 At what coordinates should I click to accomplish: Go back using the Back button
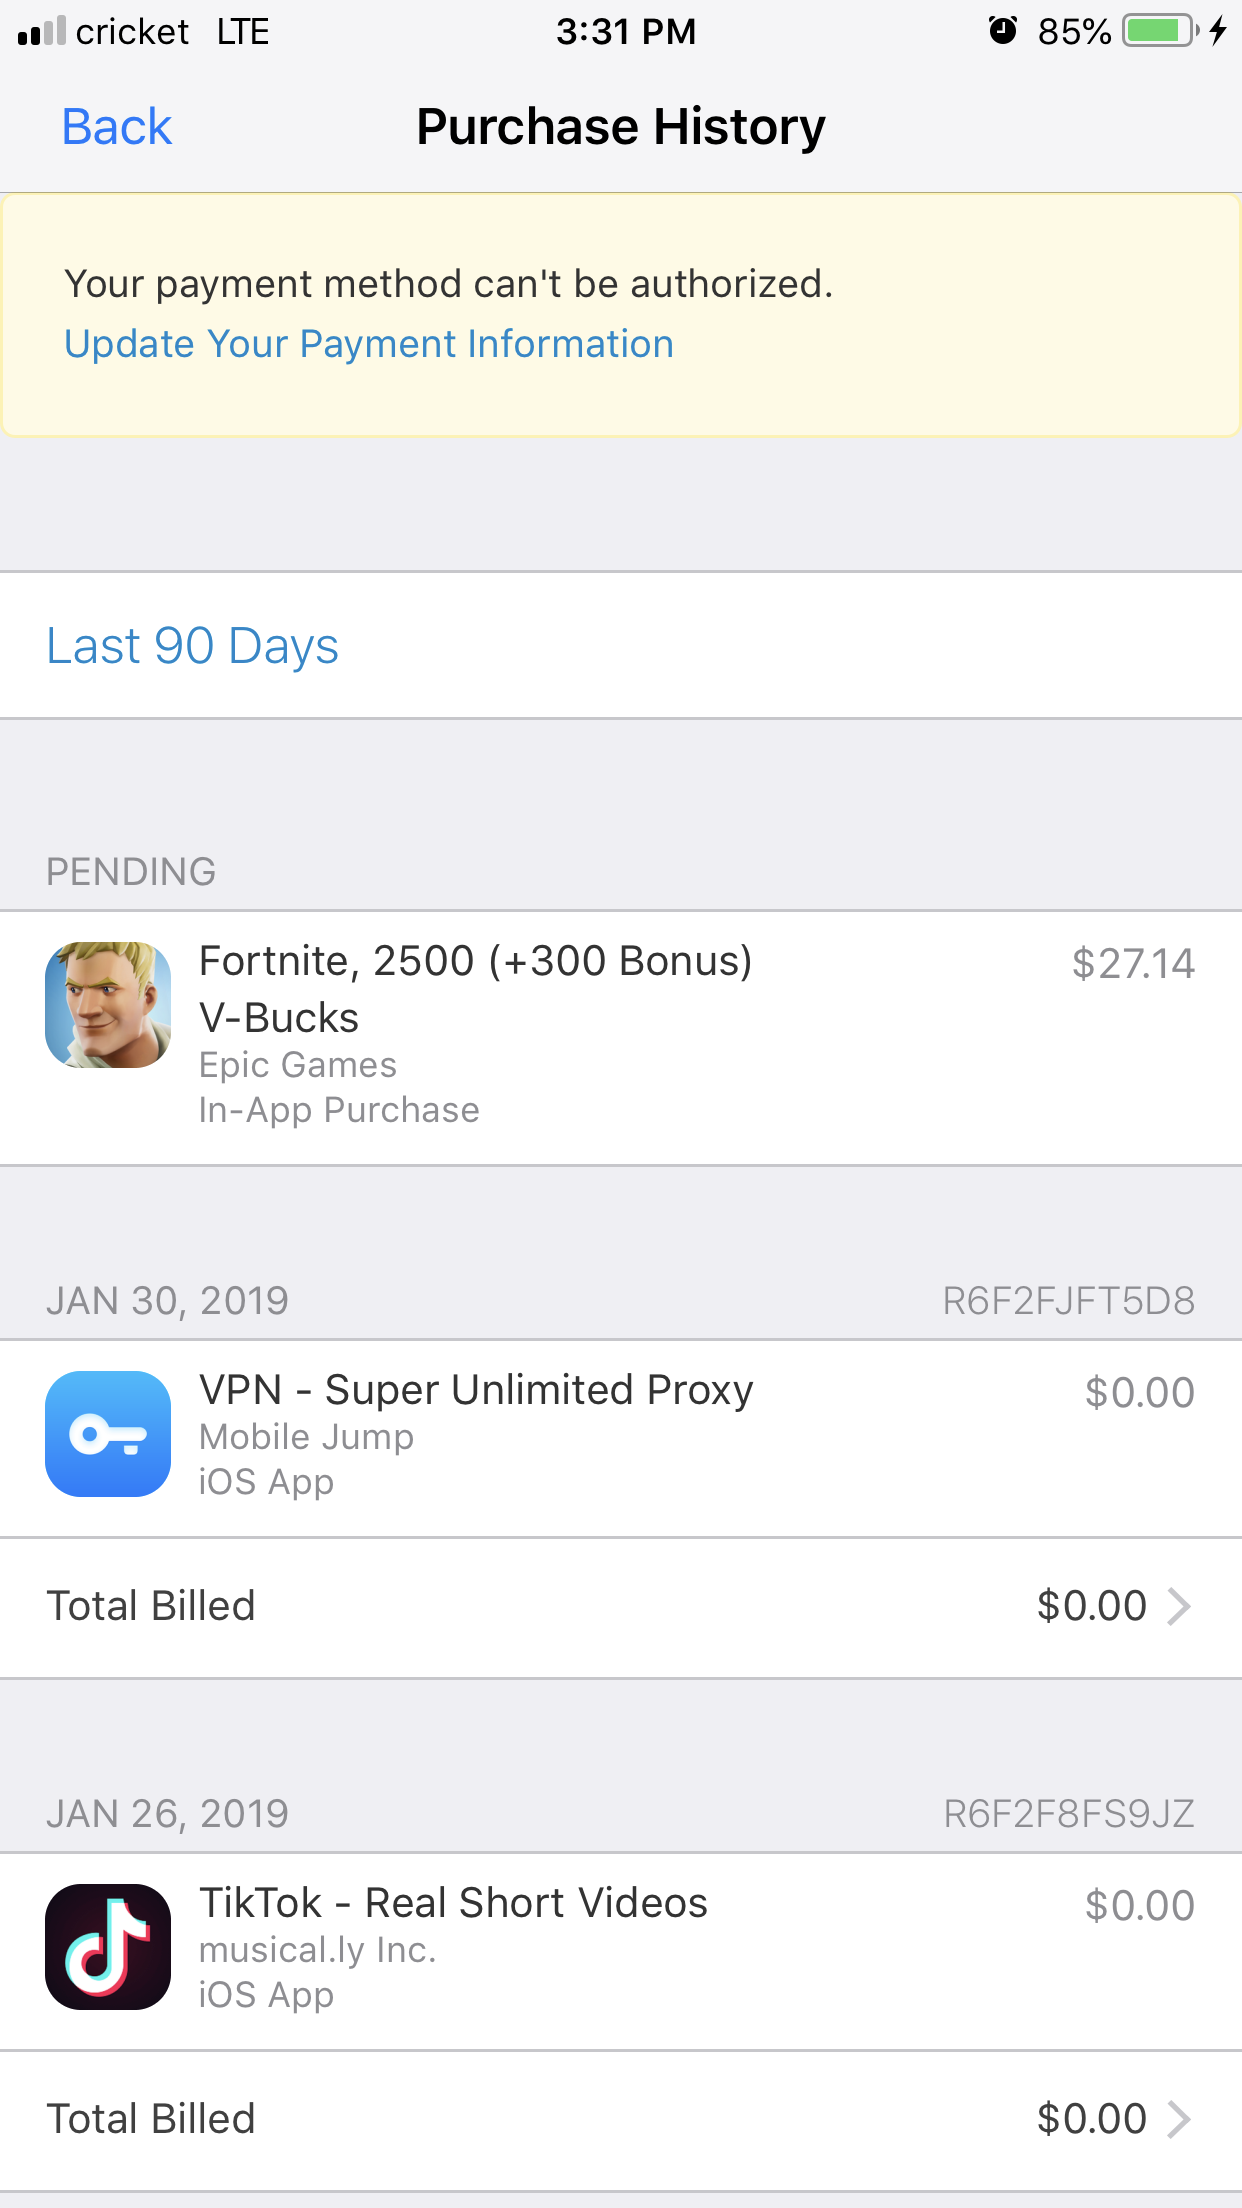pos(117,127)
